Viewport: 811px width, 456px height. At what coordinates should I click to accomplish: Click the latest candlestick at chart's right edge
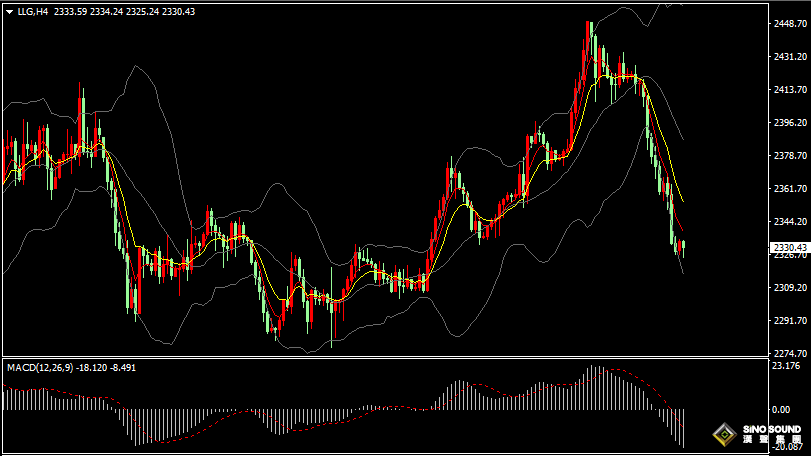click(682, 246)
